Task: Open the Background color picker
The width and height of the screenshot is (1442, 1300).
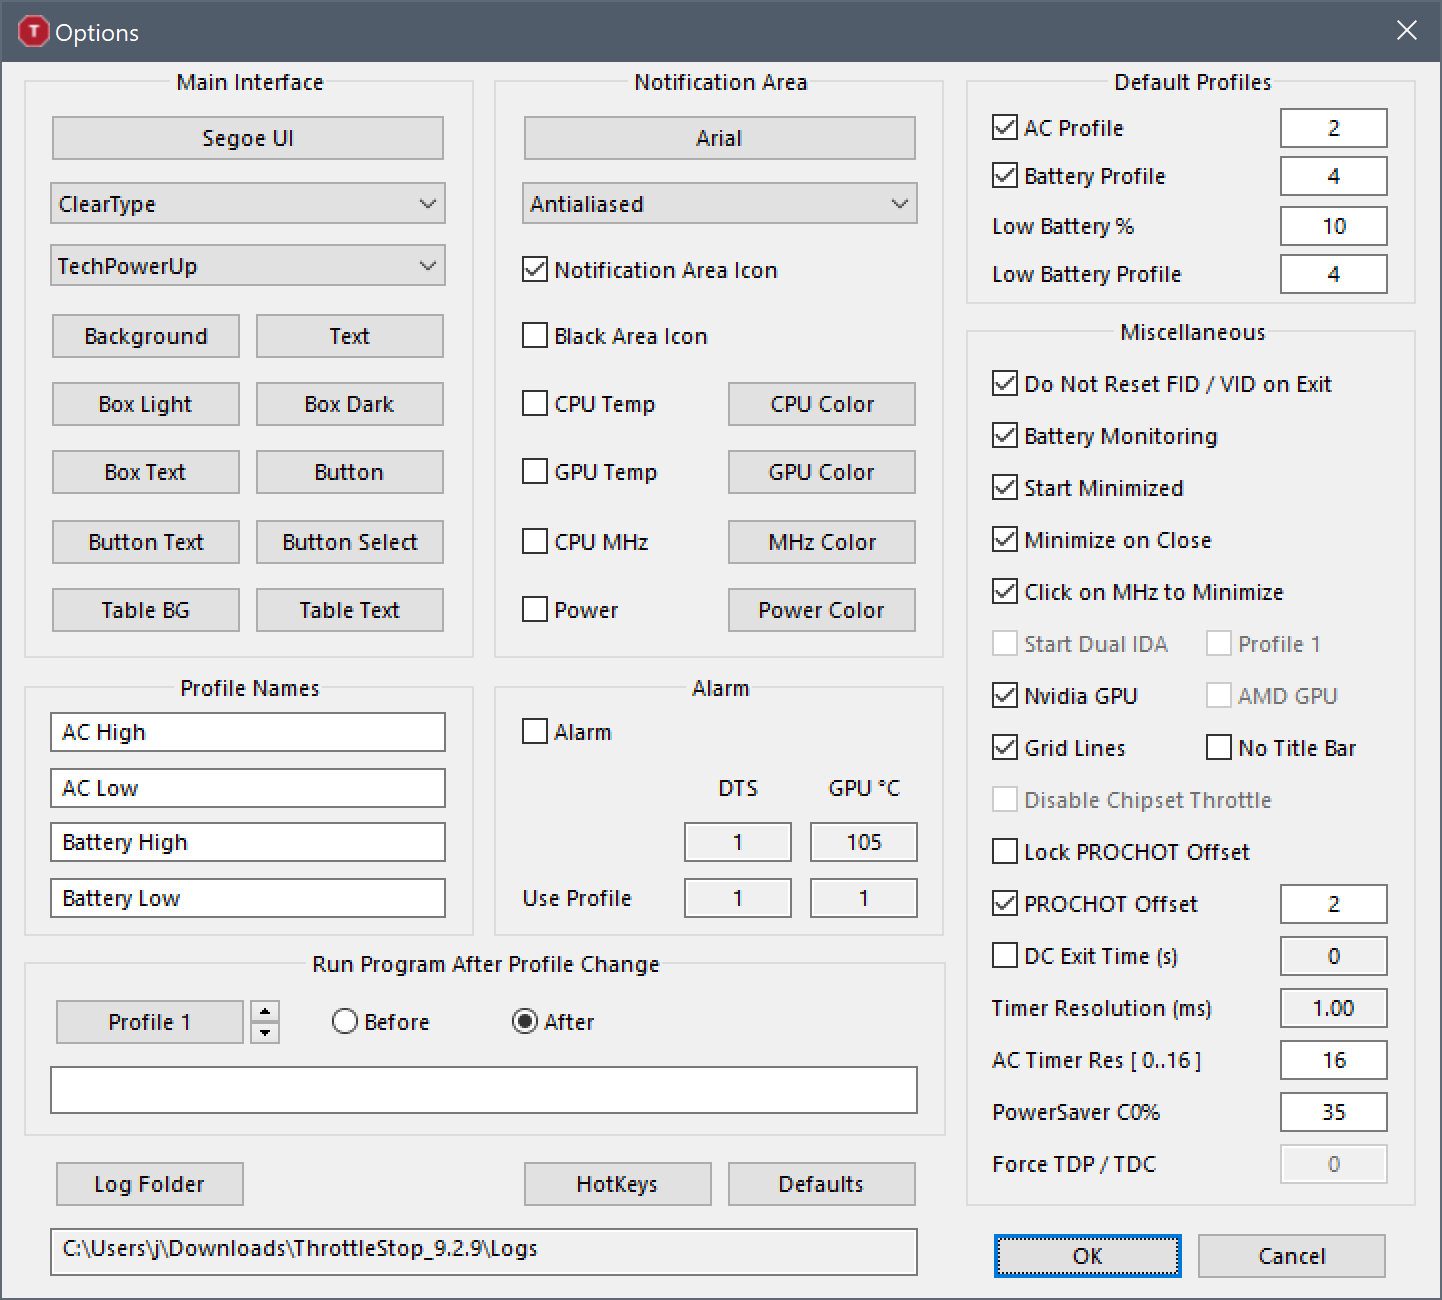Action: [146, 336]
